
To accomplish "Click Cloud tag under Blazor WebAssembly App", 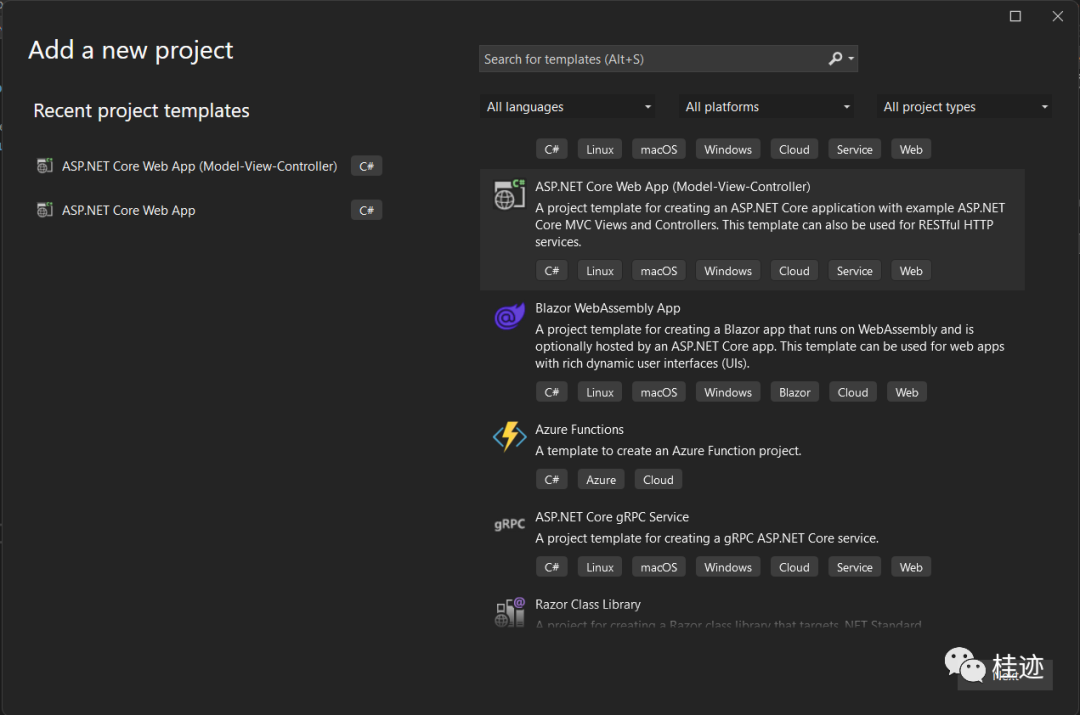I will click(x=853, y=392).
